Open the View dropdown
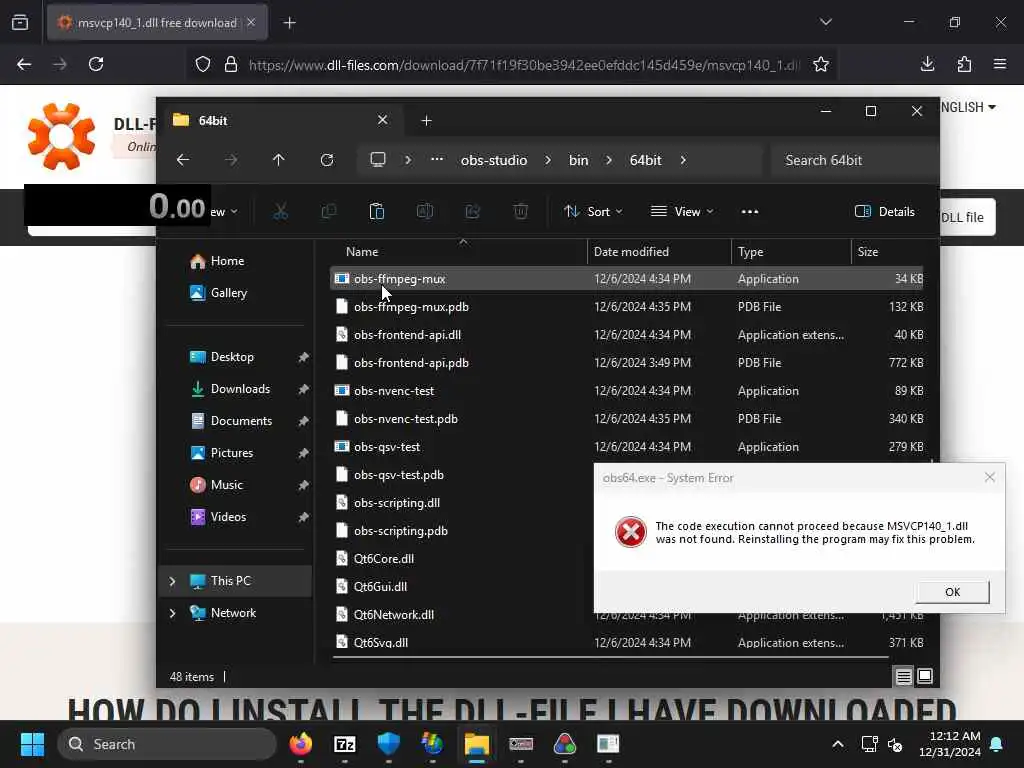 (x=682, y=212)
